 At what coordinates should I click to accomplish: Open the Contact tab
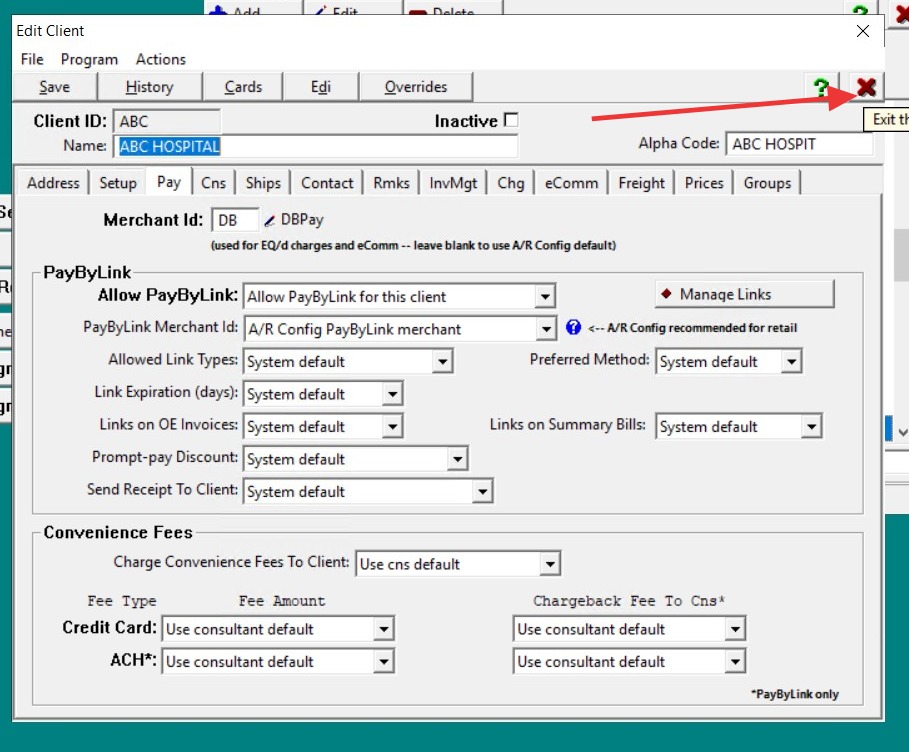[327, 183]
